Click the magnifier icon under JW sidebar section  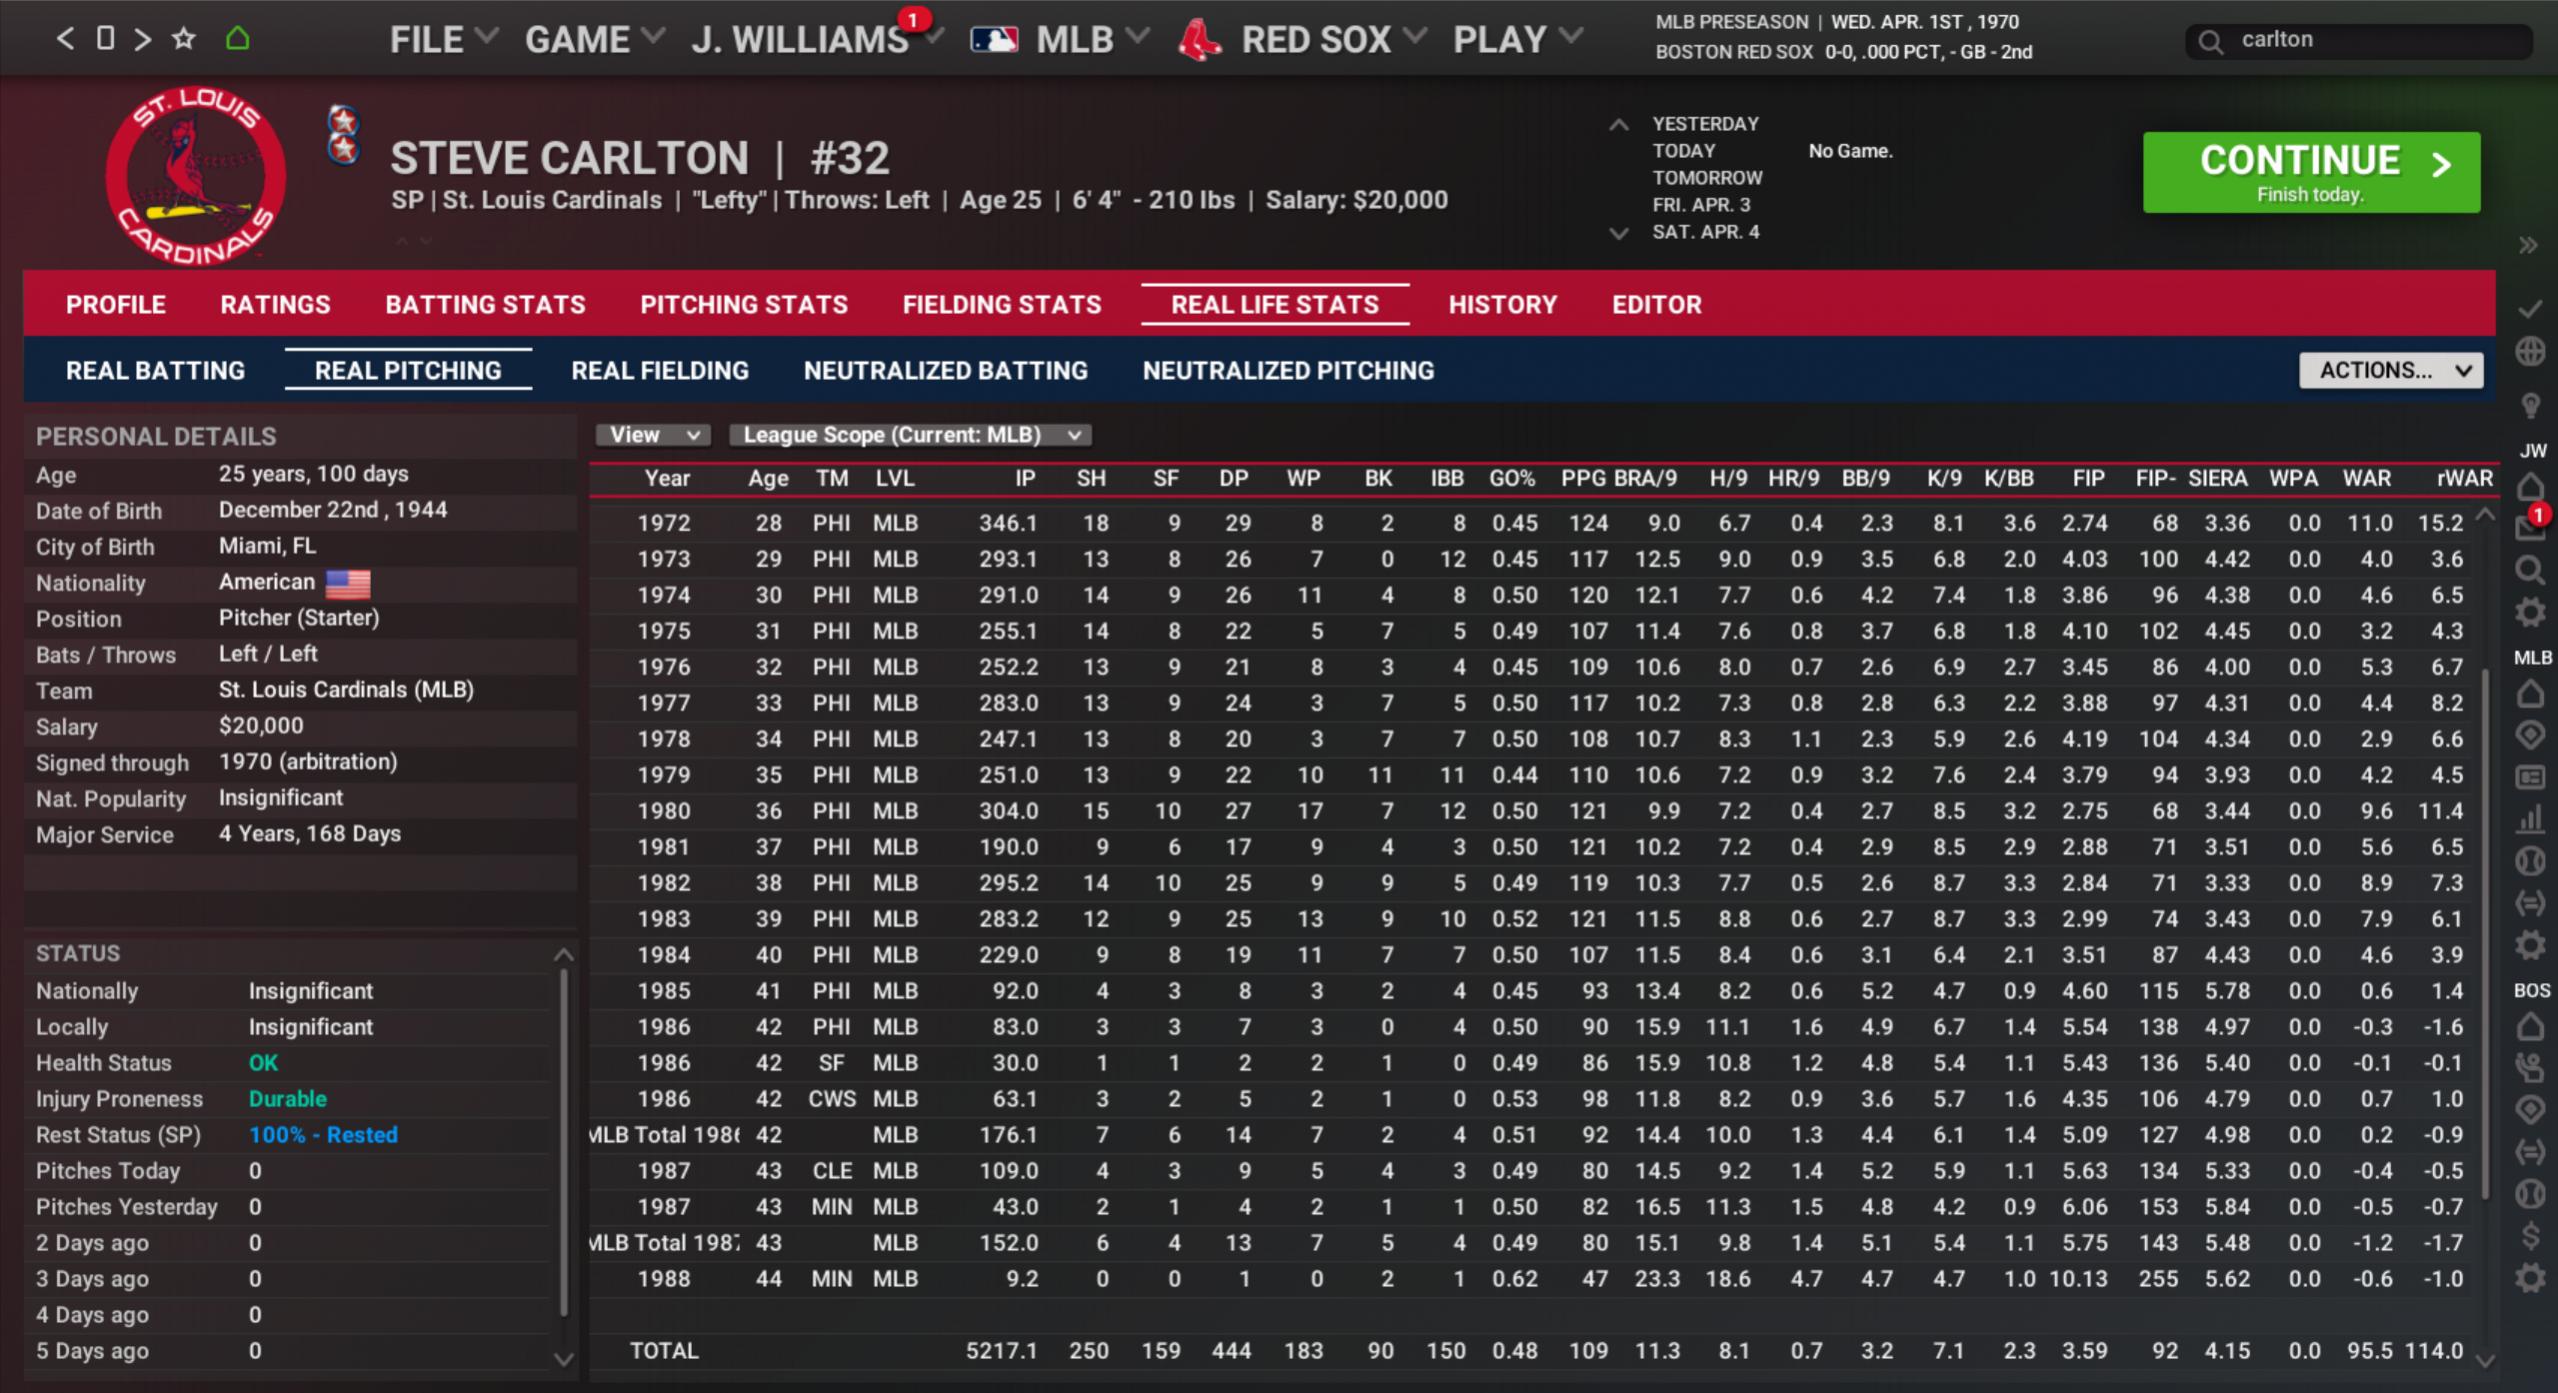pyautogui.click(x=2530, y=570)
